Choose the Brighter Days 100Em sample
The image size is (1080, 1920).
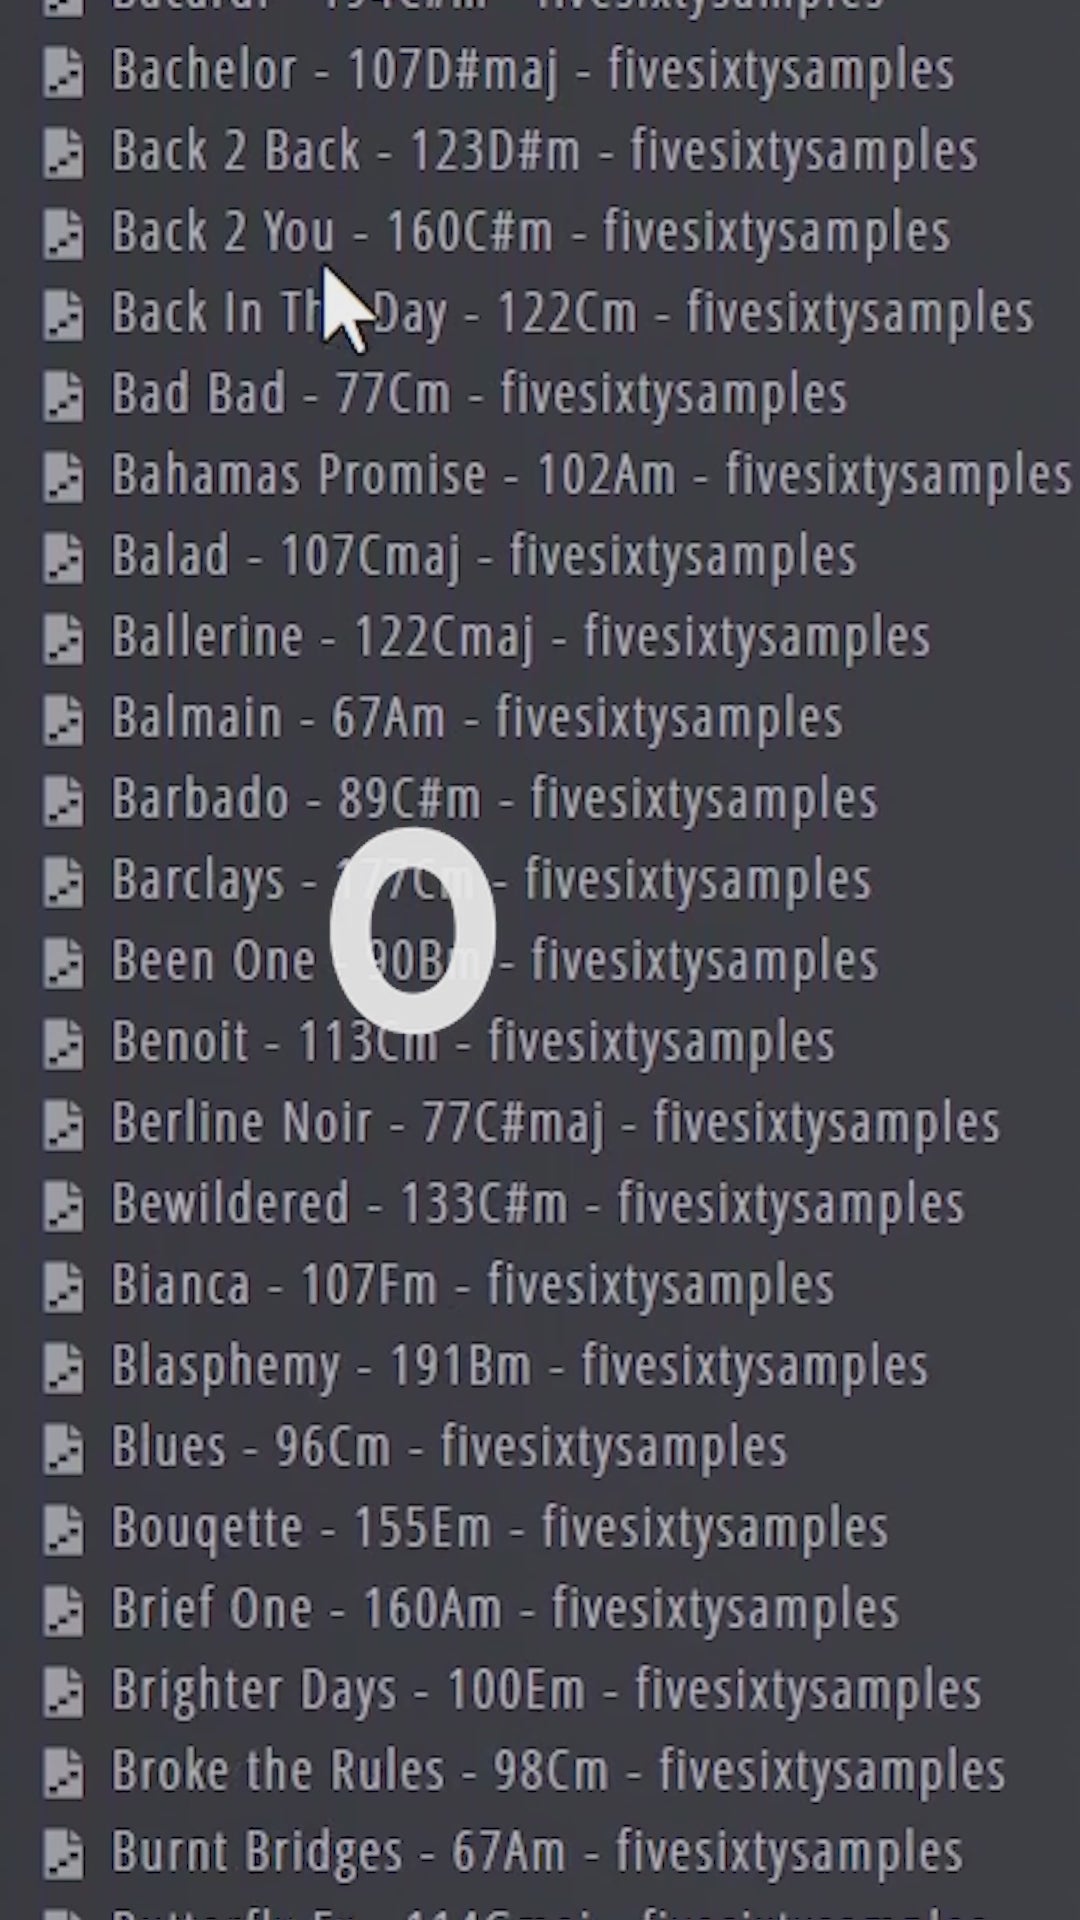coord(546,1691)
